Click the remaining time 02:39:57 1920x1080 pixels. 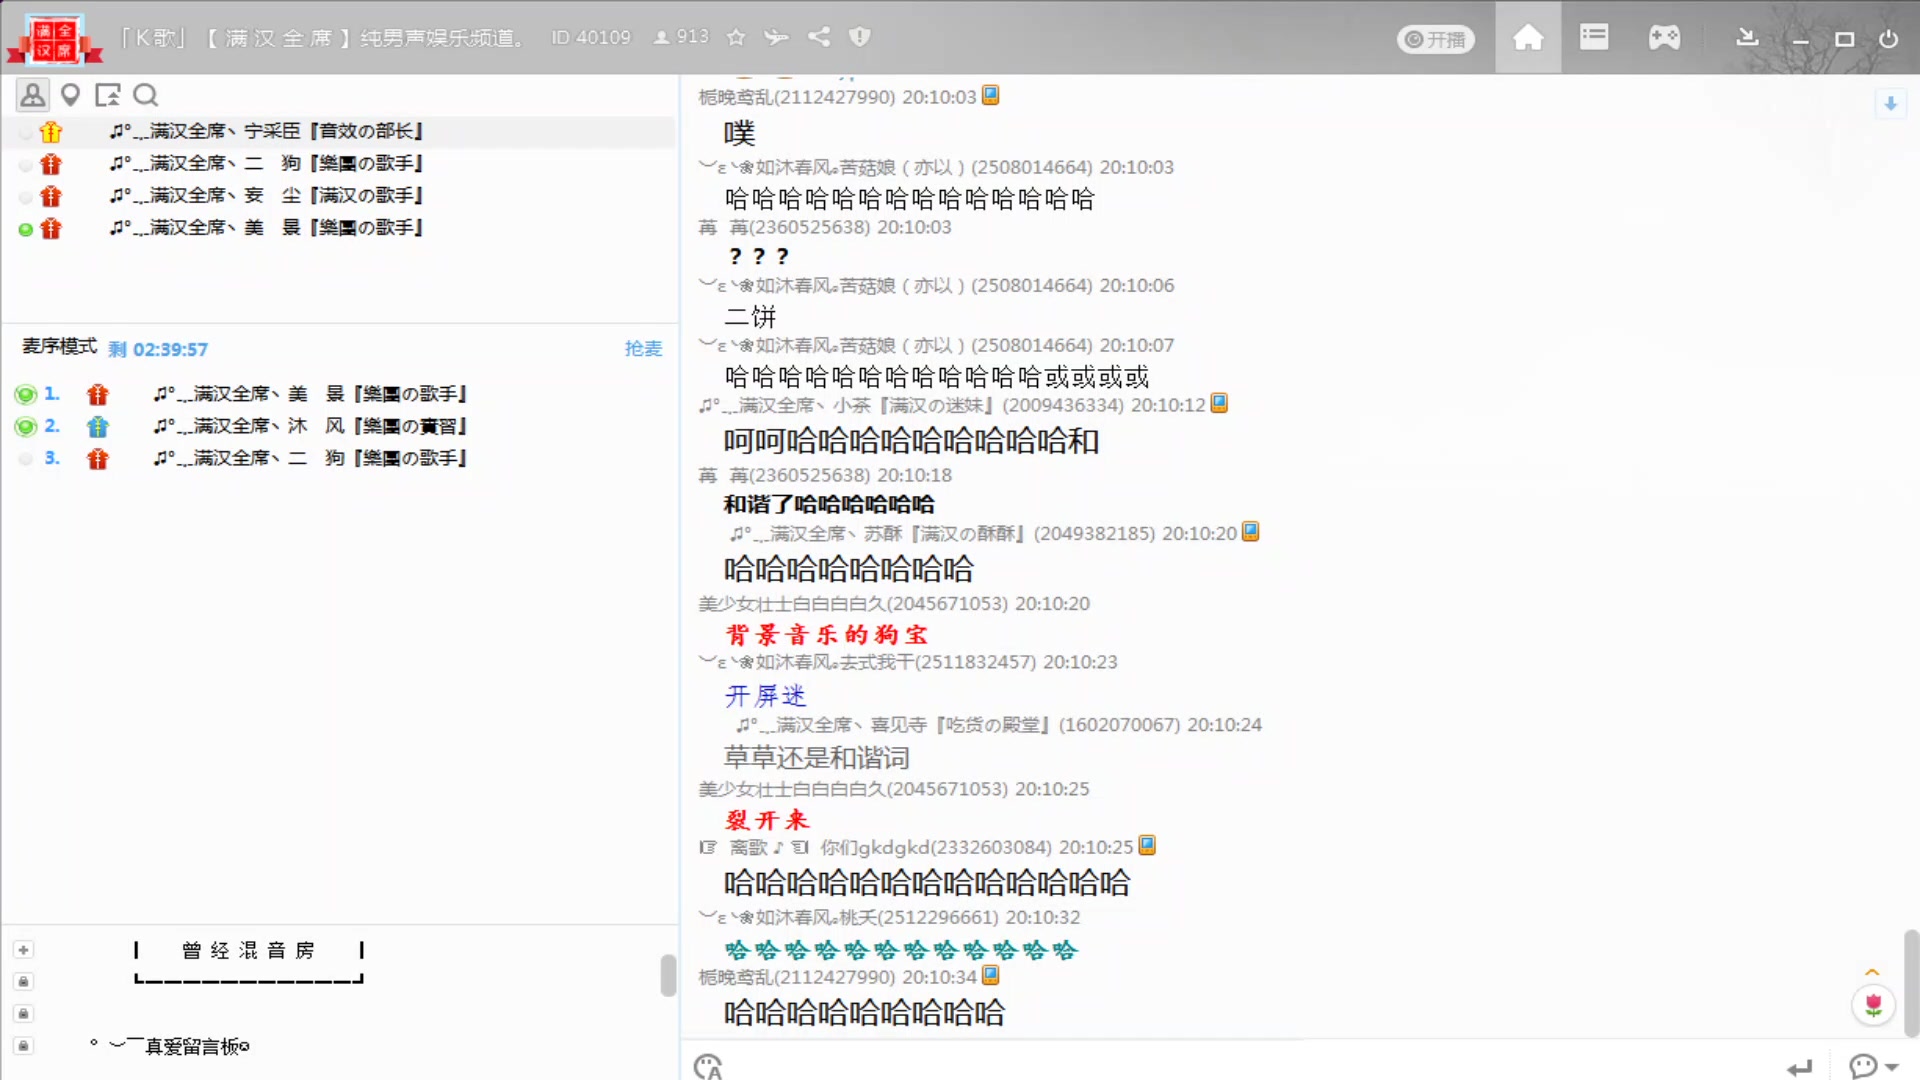tap(170, 349)
